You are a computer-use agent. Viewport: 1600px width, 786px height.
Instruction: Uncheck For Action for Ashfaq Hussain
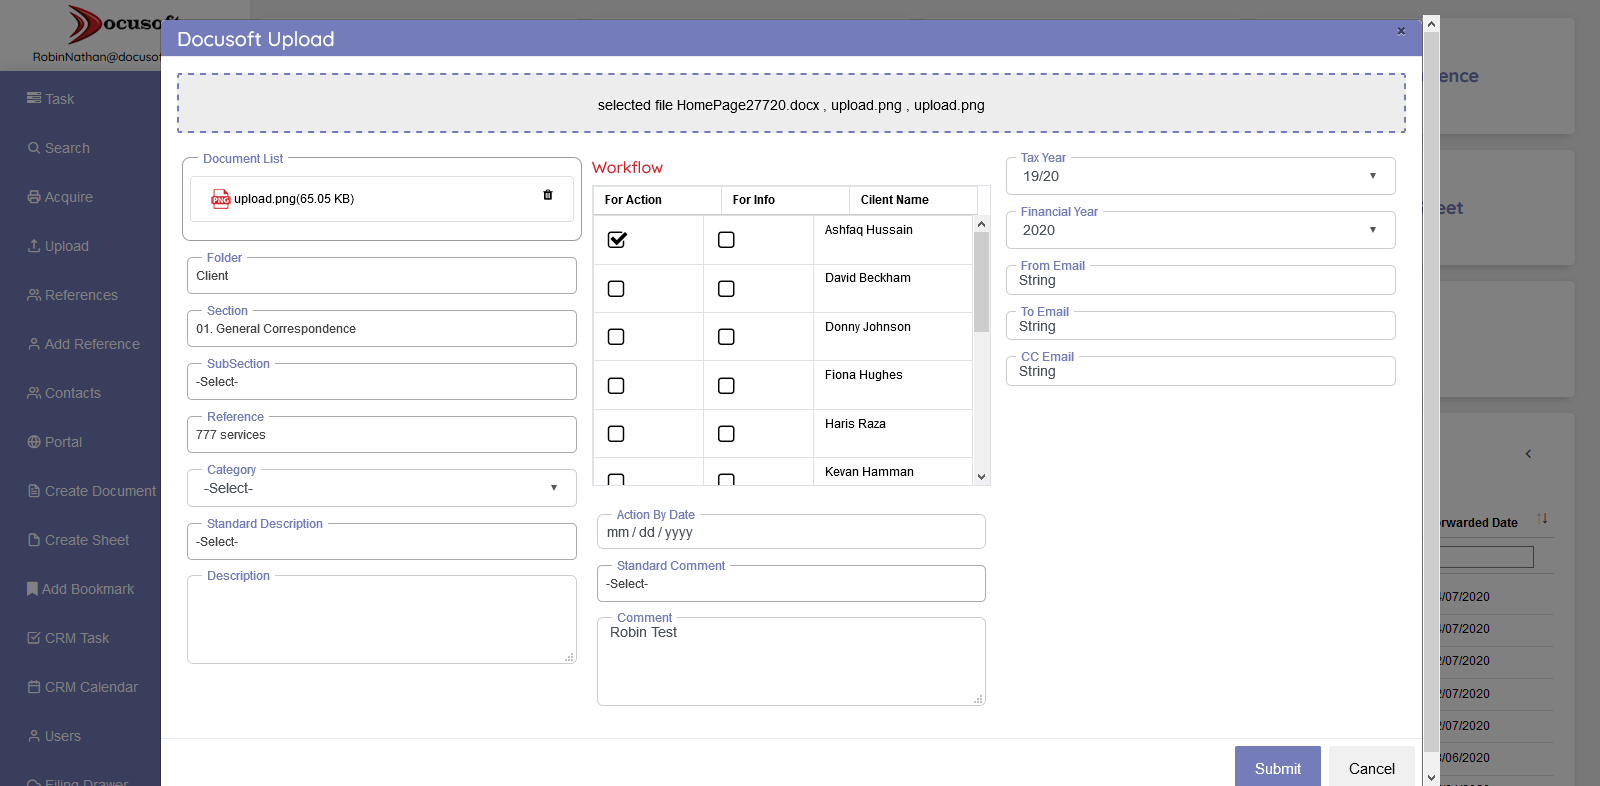tap(617, 240)
